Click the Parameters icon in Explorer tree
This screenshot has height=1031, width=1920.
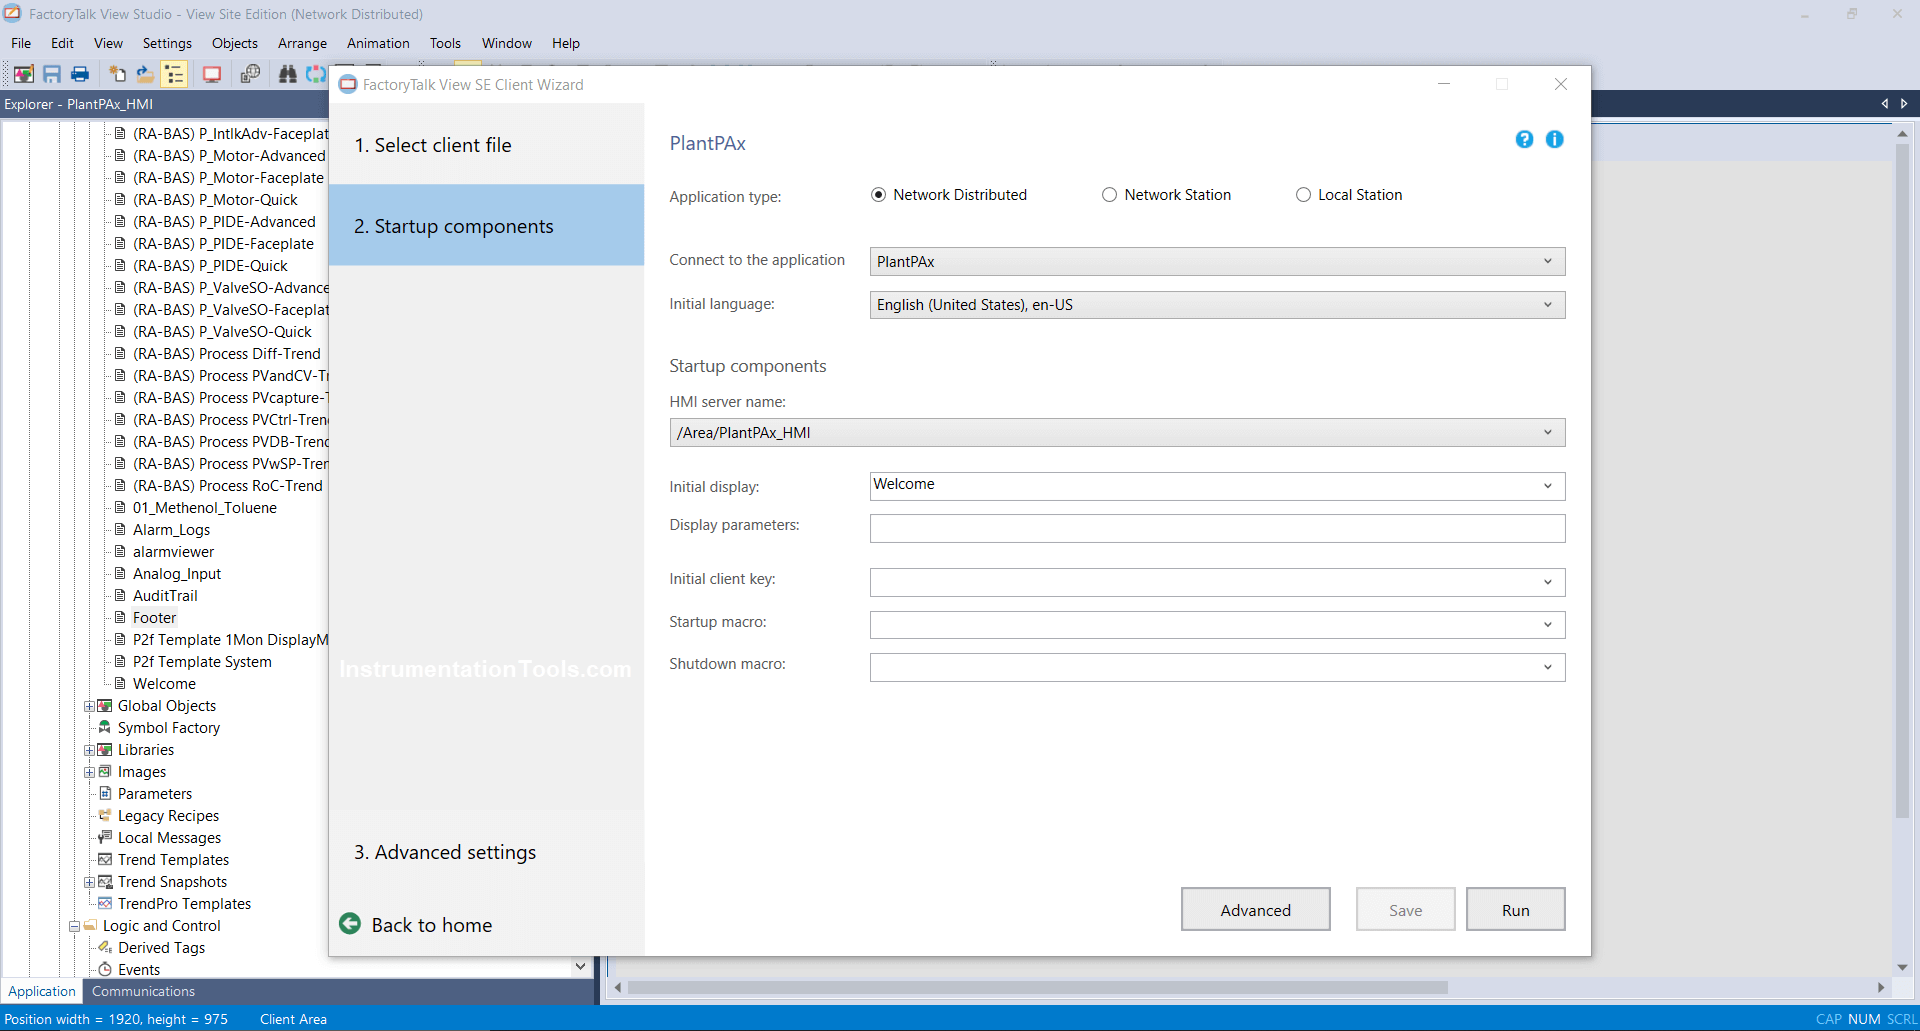(105, 794)
